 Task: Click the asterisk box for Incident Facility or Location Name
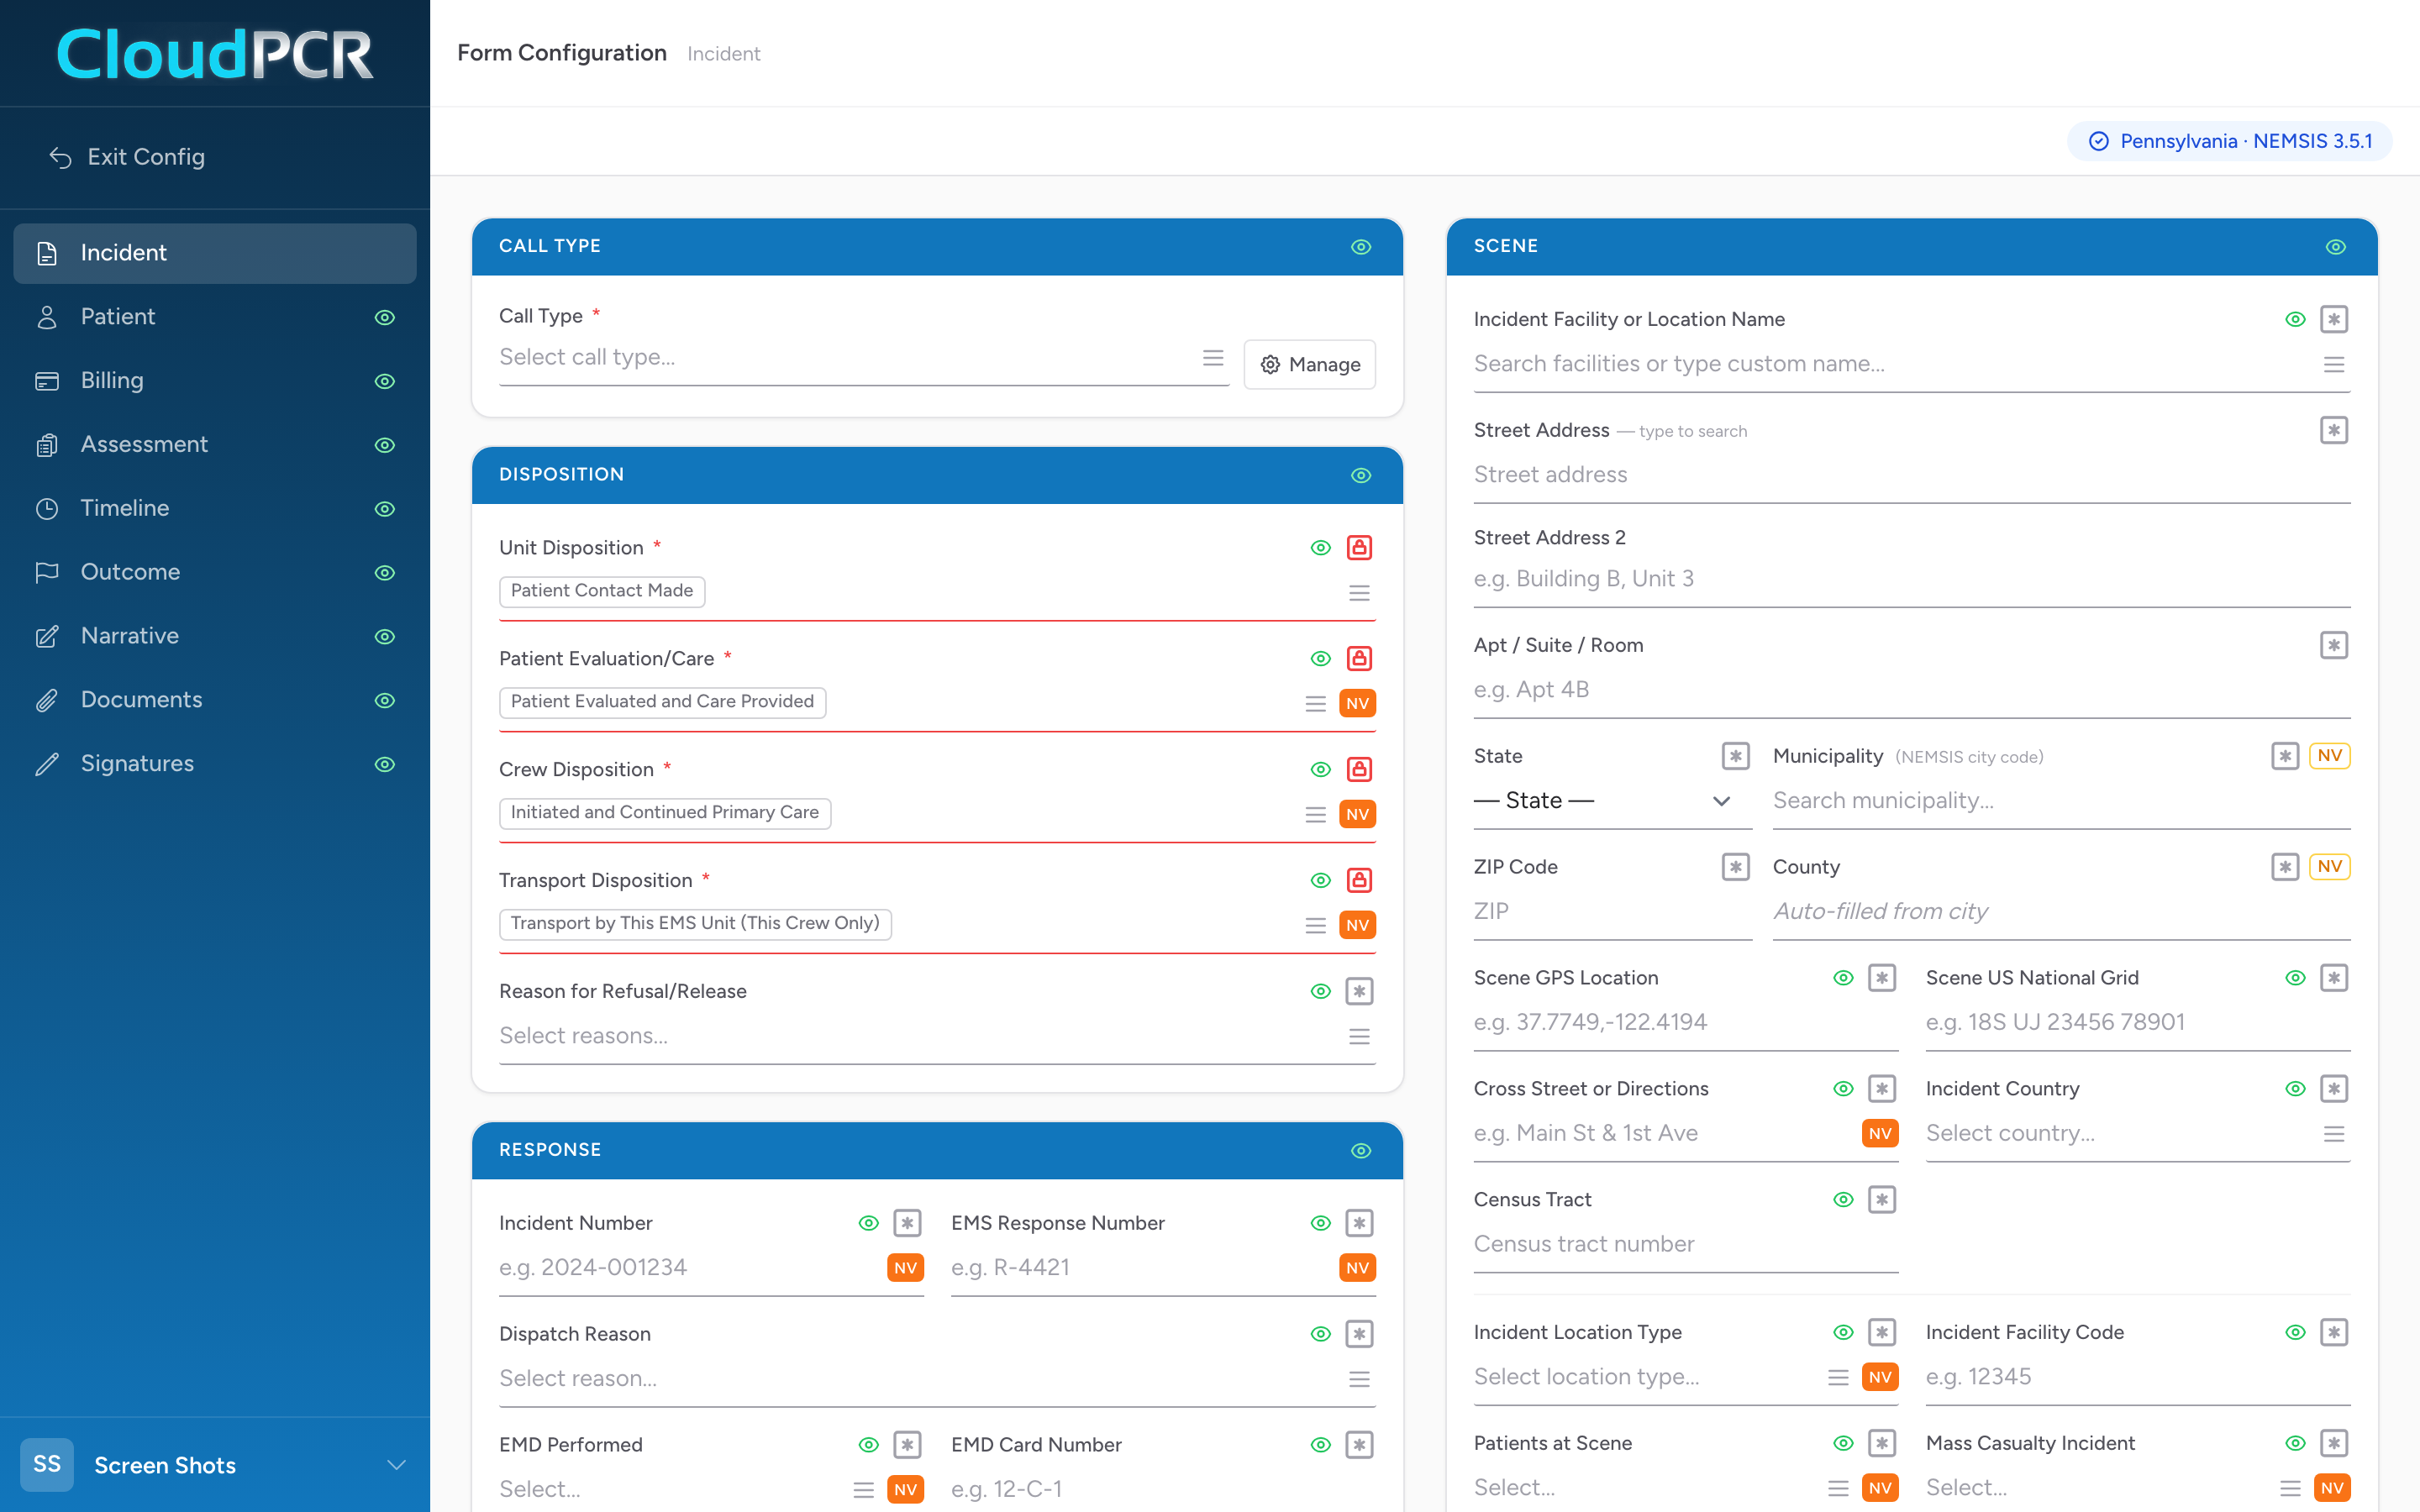[x=2334, y=319]
